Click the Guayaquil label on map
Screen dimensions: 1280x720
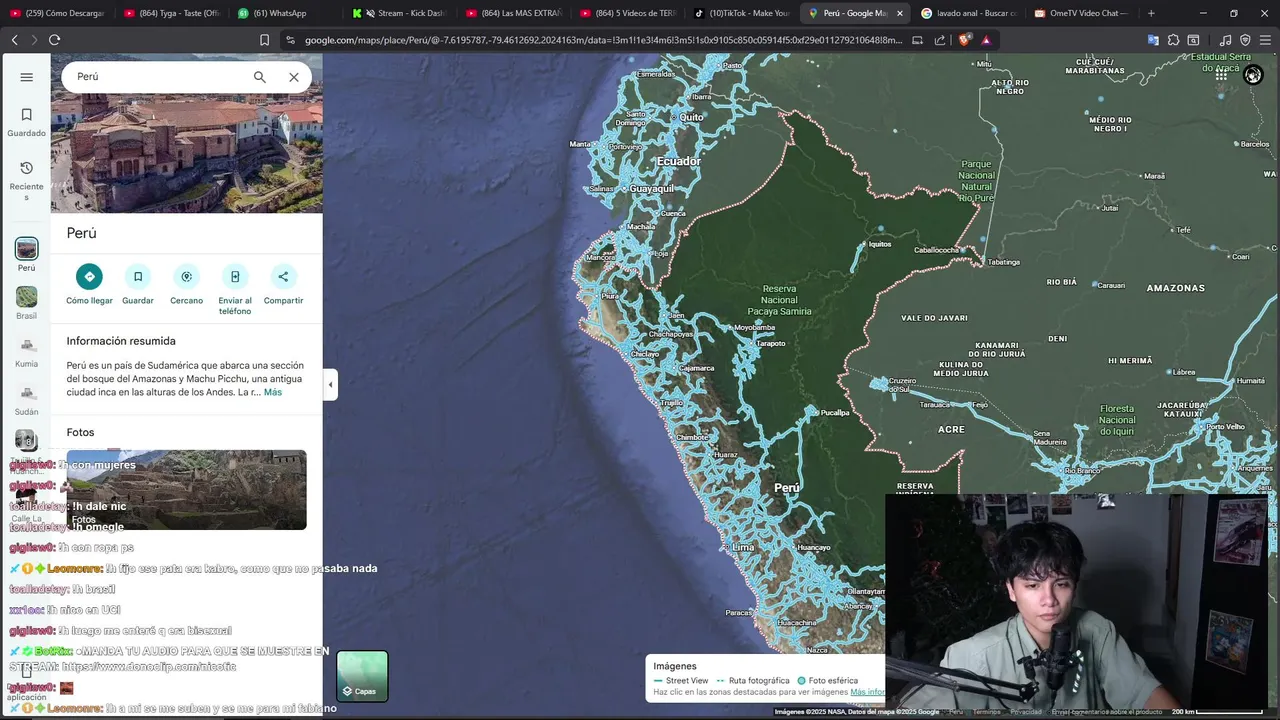tap(652, 188)
